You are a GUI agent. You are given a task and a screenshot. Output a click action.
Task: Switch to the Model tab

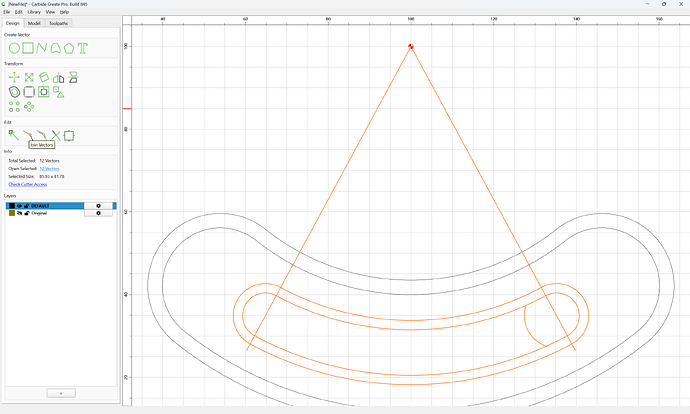pos(34,23)
